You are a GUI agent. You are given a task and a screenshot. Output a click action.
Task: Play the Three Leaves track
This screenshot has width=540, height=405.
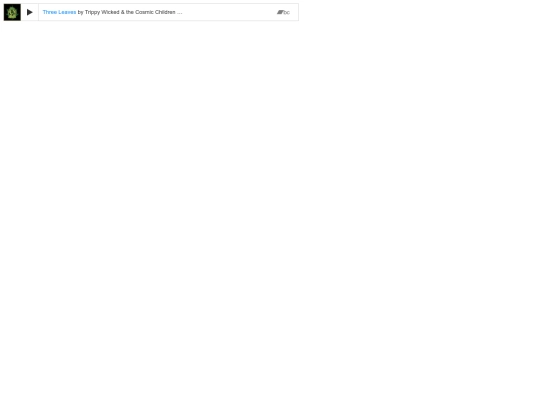pos(30,12)
